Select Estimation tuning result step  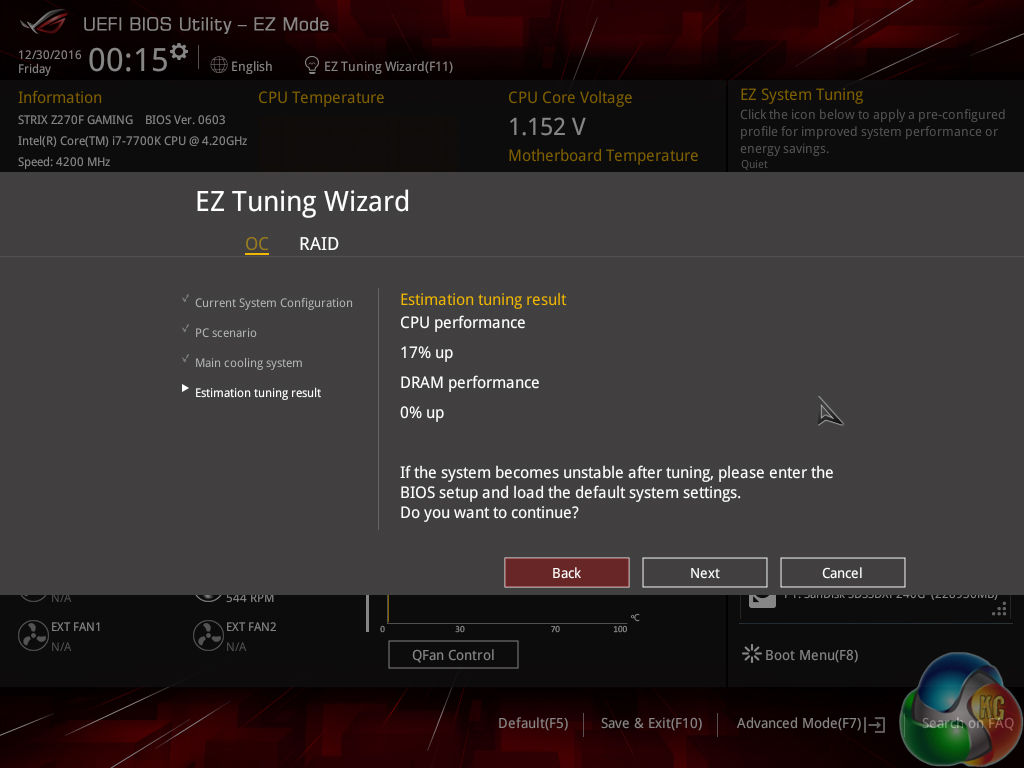pyautogui.click(x=258, y=392)
